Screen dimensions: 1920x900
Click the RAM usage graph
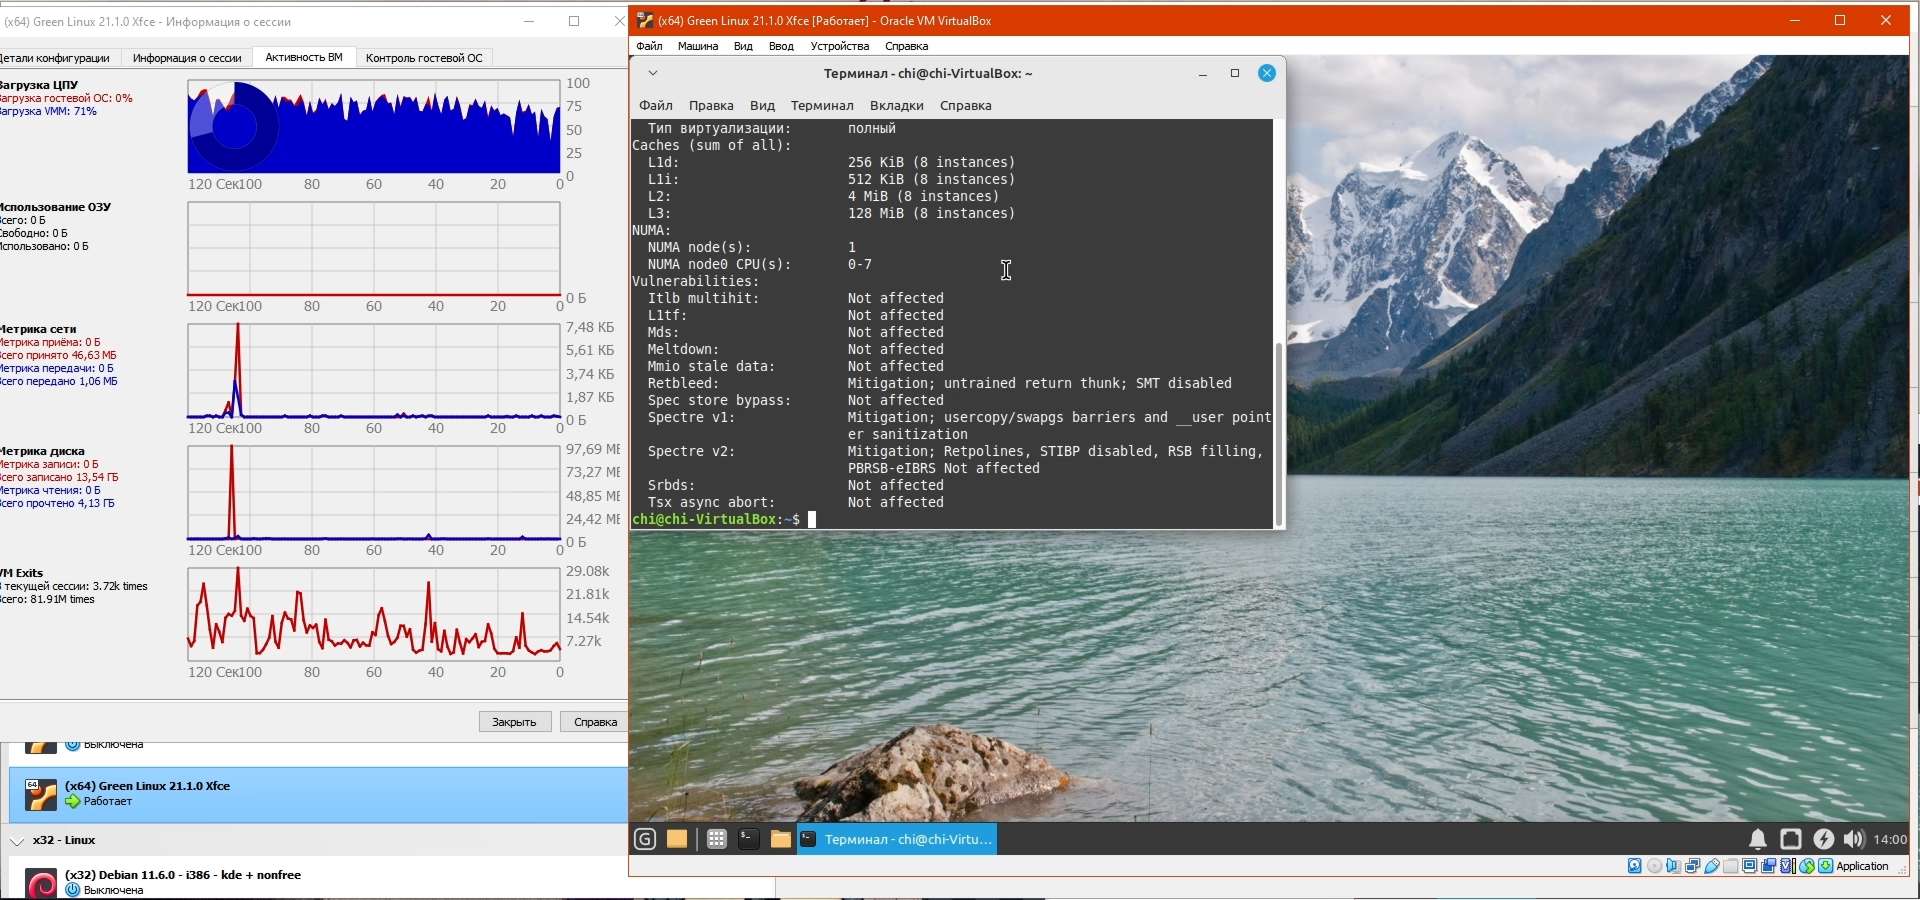tap(374, 249)
